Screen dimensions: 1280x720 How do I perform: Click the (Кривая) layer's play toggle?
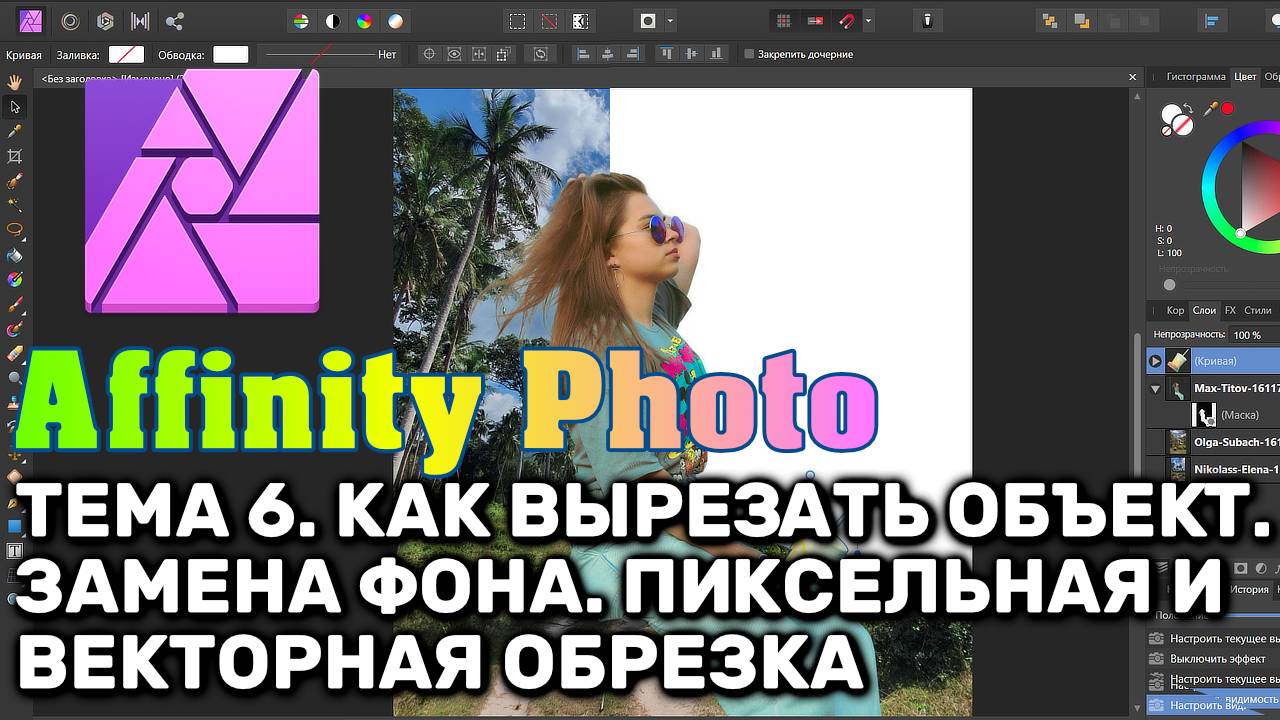click(1155, 361)
